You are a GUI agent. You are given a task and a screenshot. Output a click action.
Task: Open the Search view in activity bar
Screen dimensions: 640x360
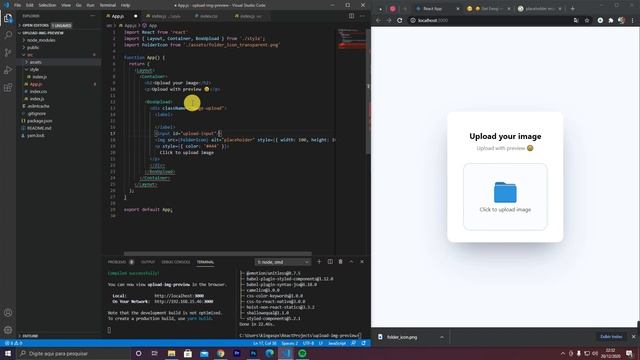click(8, 35)
